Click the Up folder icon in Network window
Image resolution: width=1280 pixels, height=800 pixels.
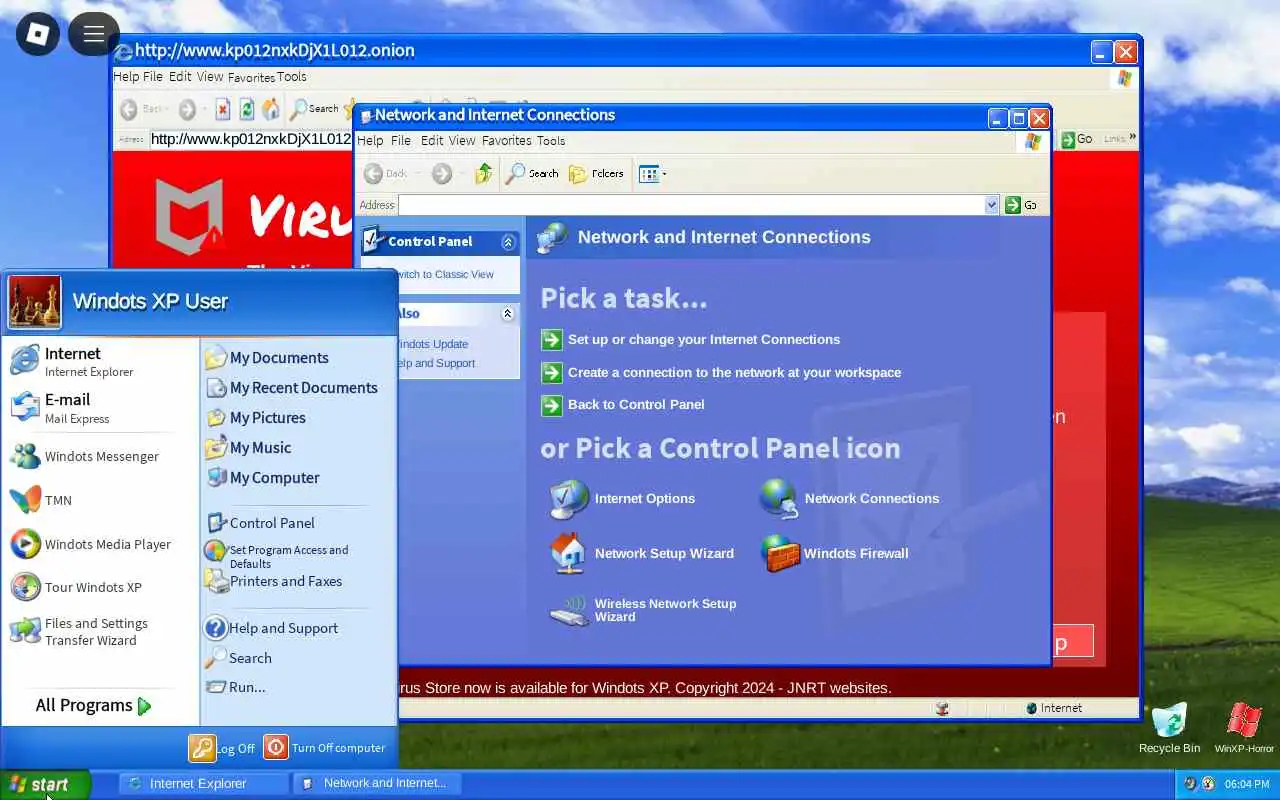[x=484, y=174]
